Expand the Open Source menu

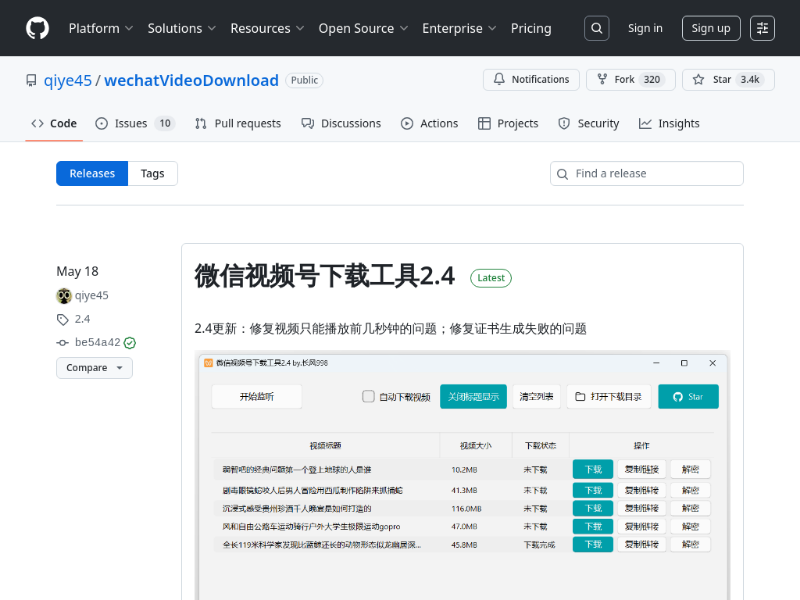point(362,28)
